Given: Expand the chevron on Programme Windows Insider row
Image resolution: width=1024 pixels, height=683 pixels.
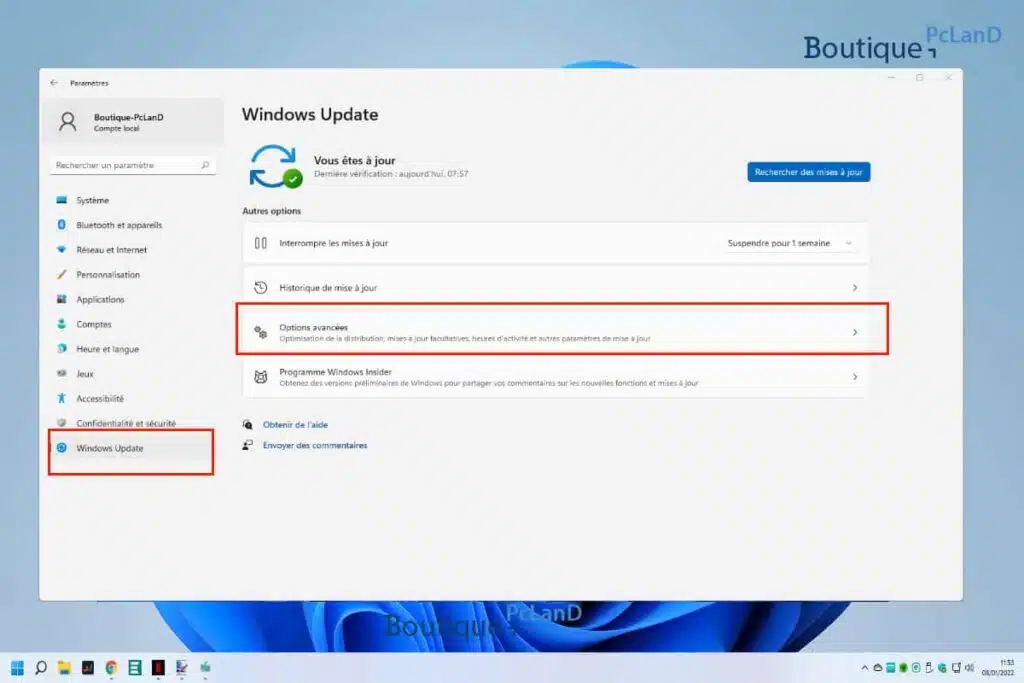Looking at the screenshot, I should 854,377.
